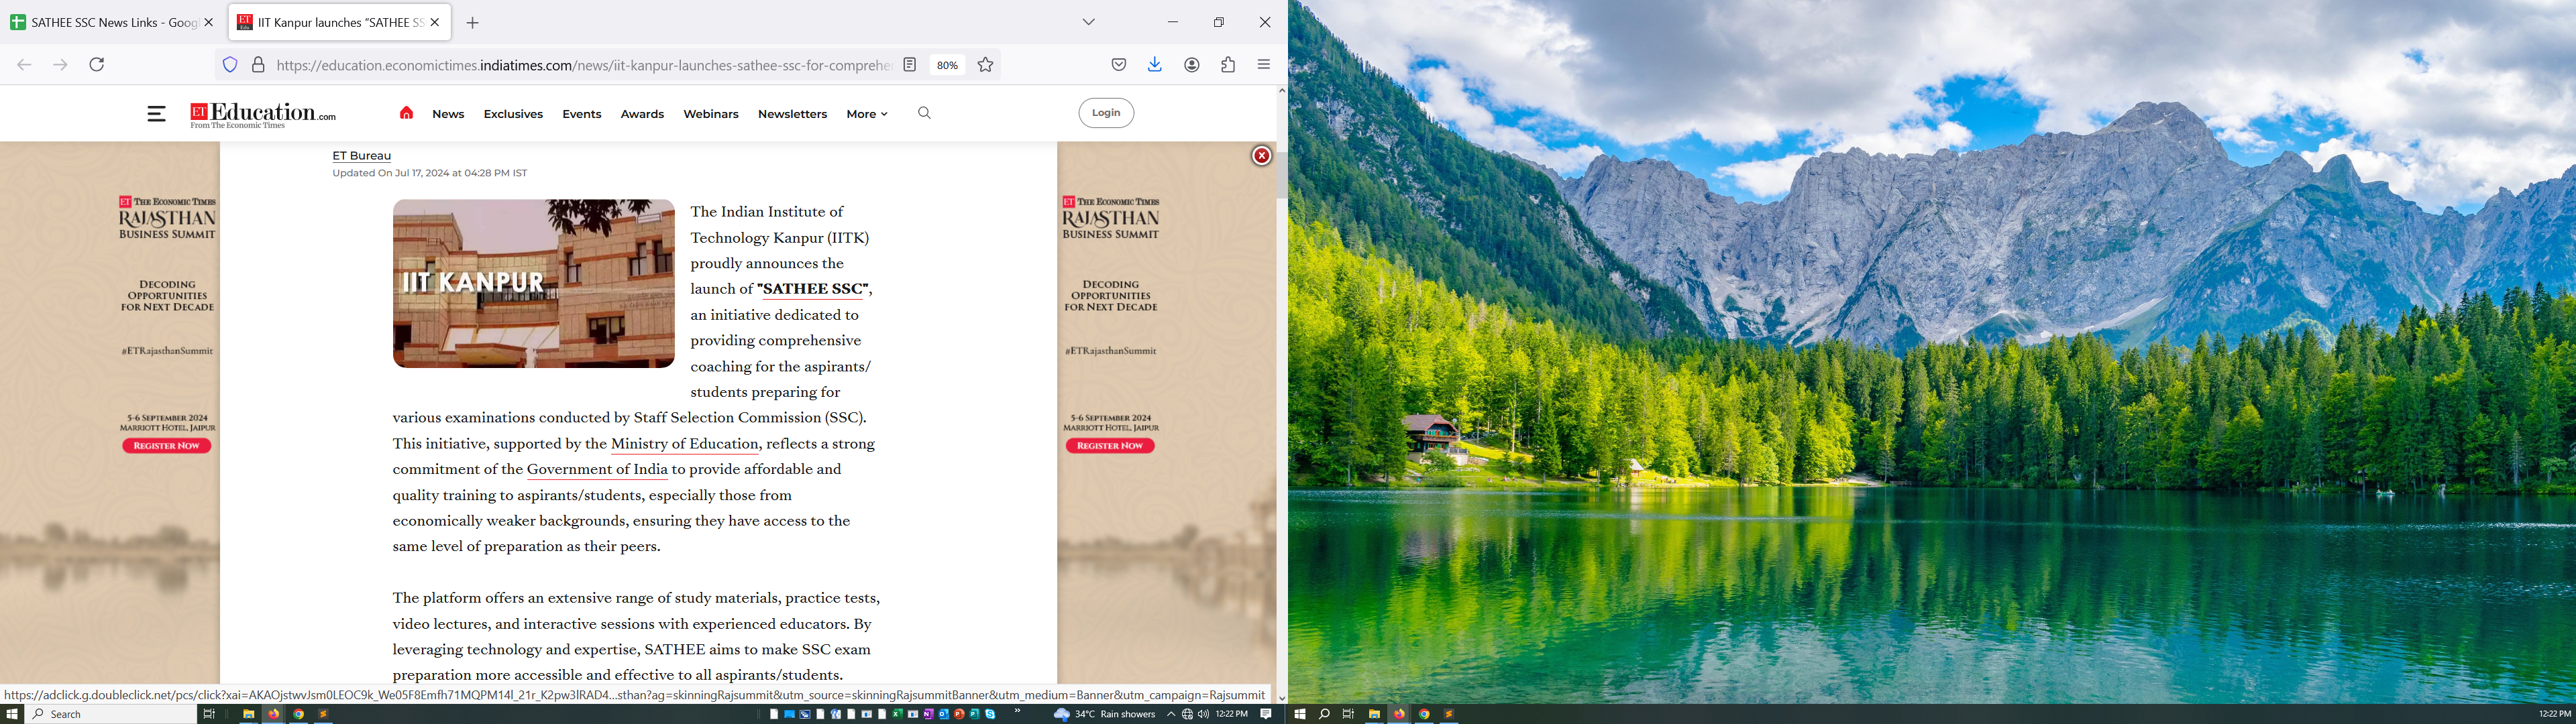Open the Webinars menu item

tap(711, 114)
